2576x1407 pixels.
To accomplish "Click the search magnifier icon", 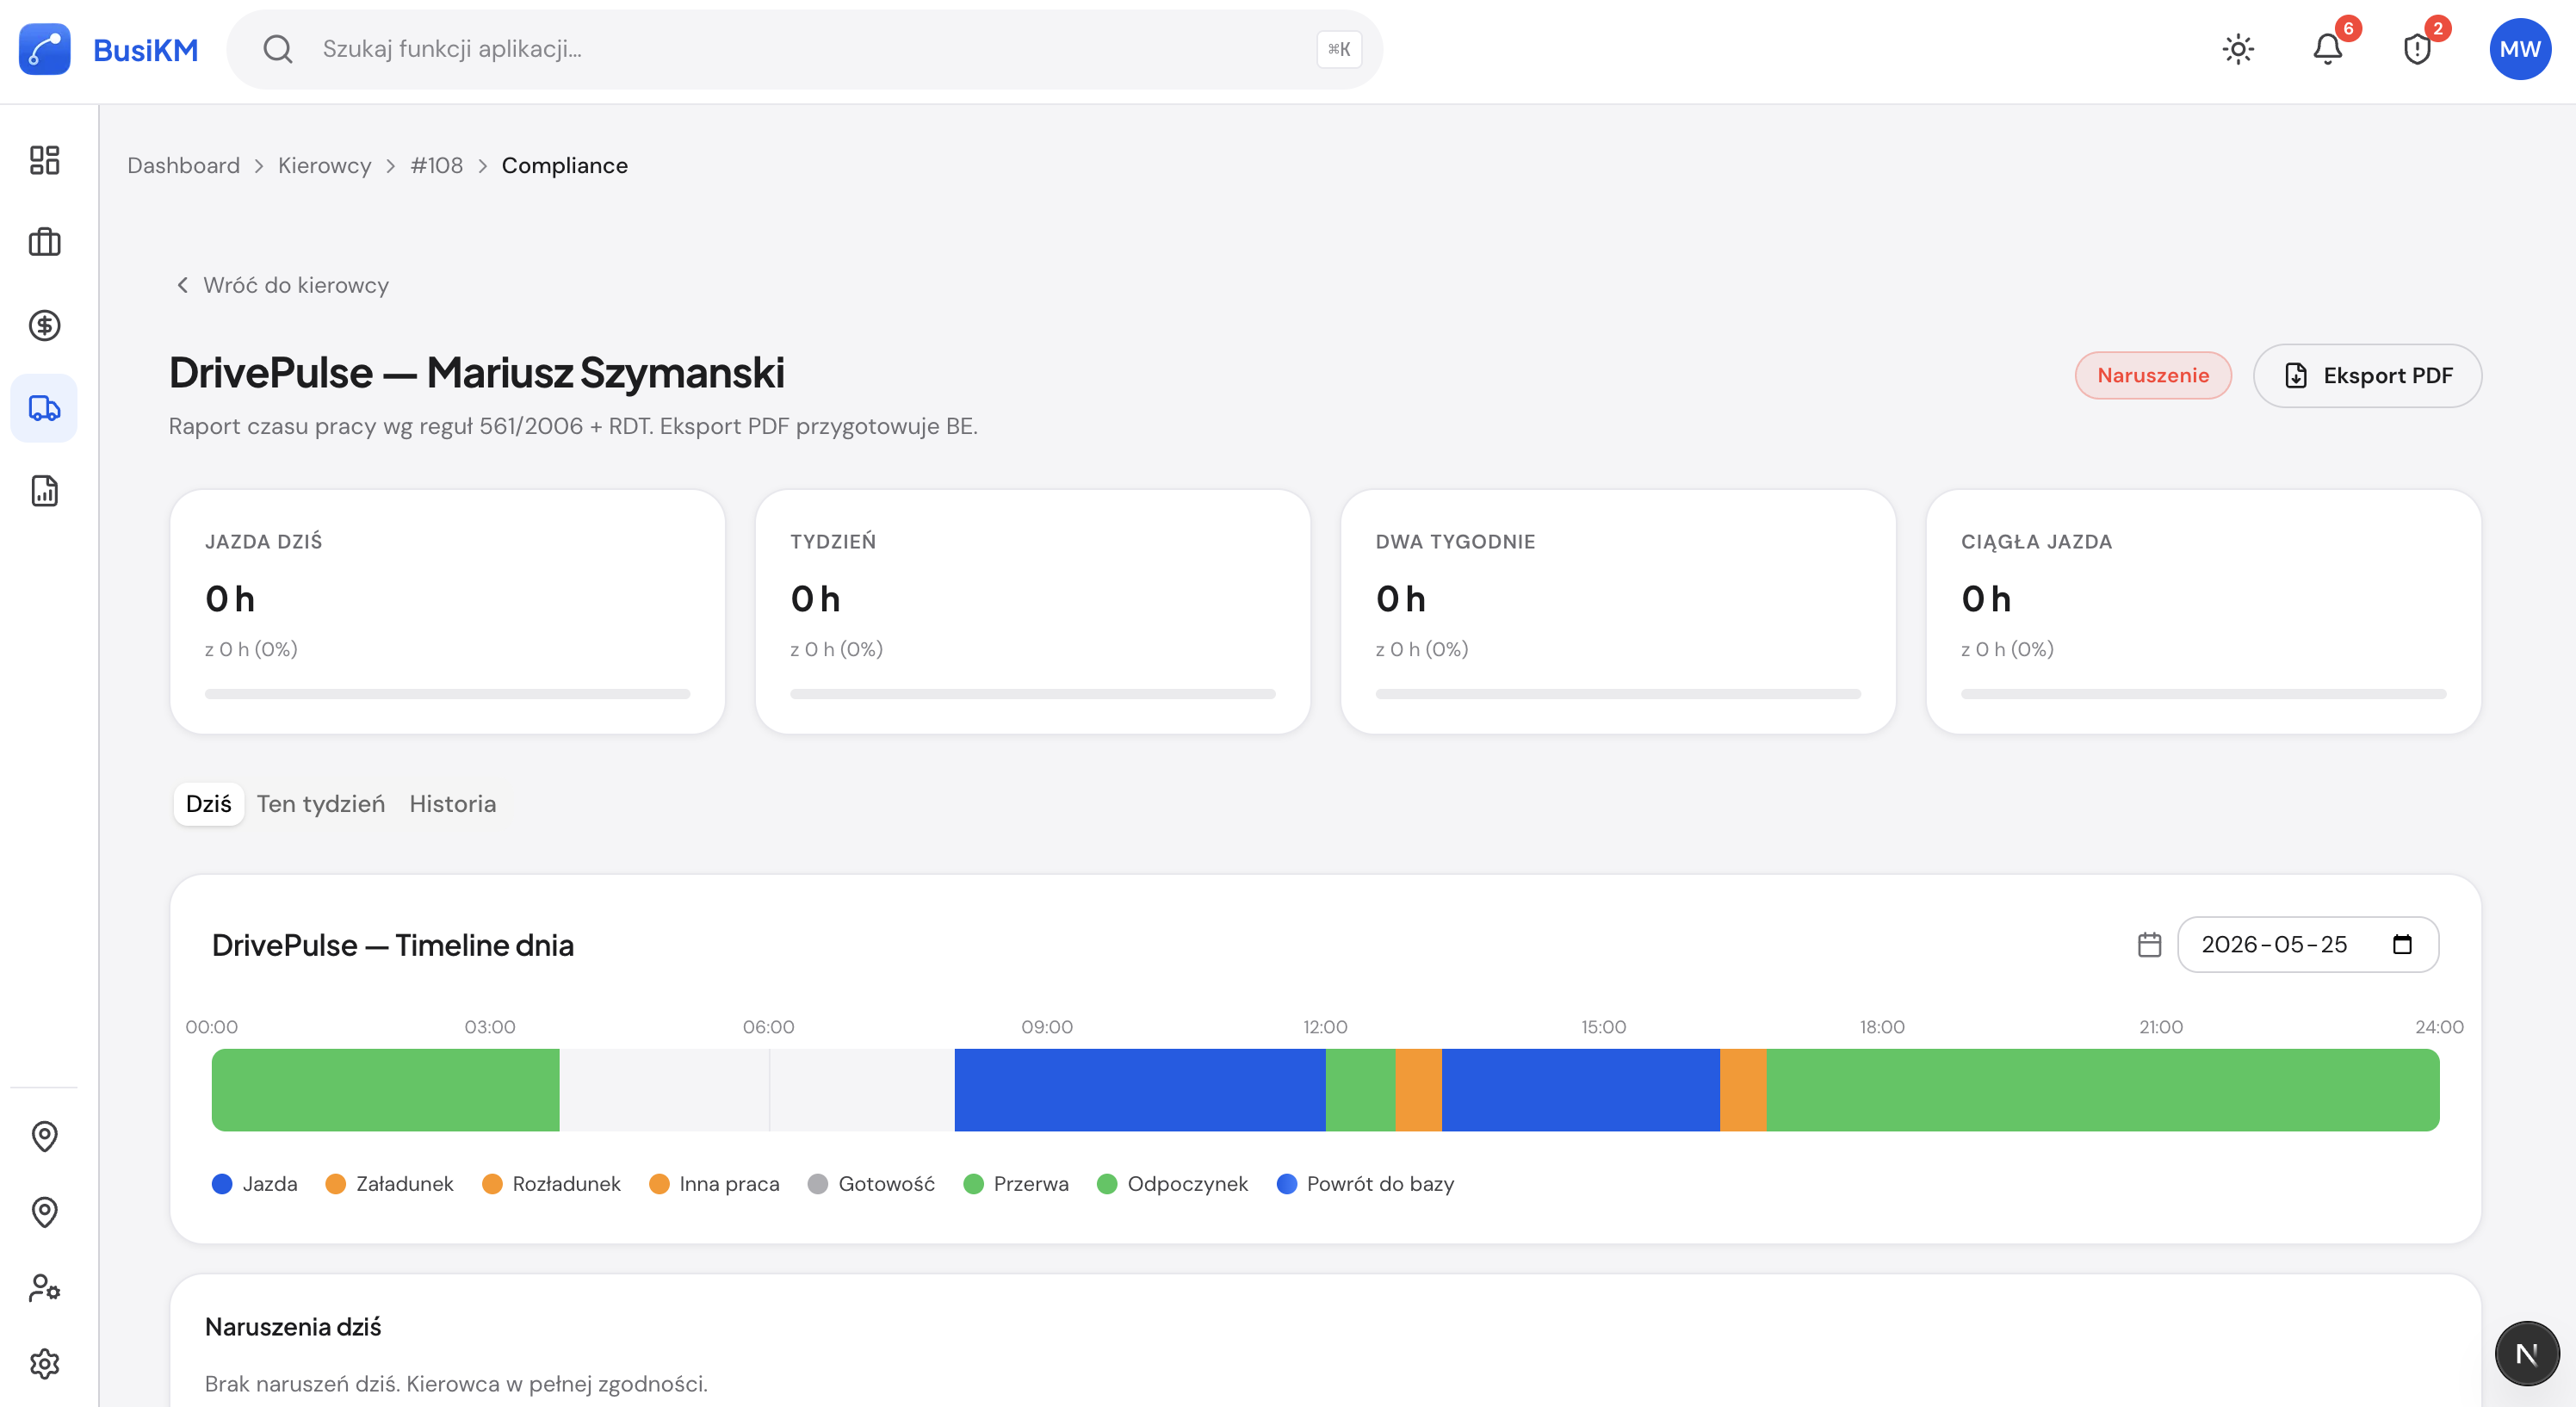I will 278,49.
